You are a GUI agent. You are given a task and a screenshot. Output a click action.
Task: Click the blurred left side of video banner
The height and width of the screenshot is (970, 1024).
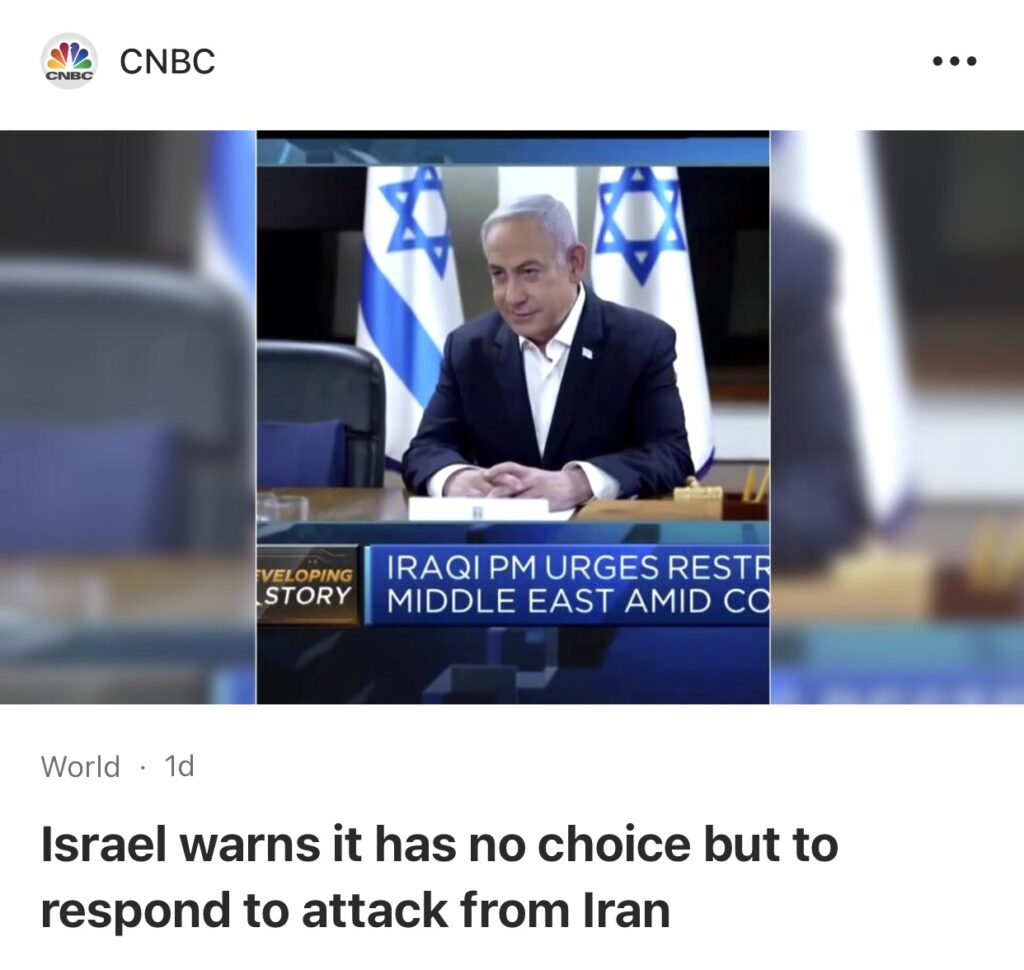(x=128, y=417)
